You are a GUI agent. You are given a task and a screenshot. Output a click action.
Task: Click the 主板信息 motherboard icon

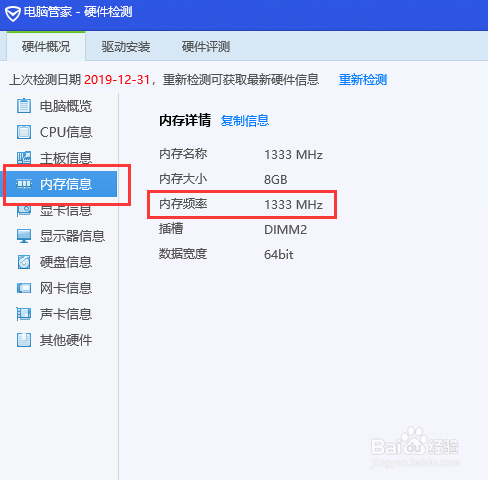pos(24,158)
